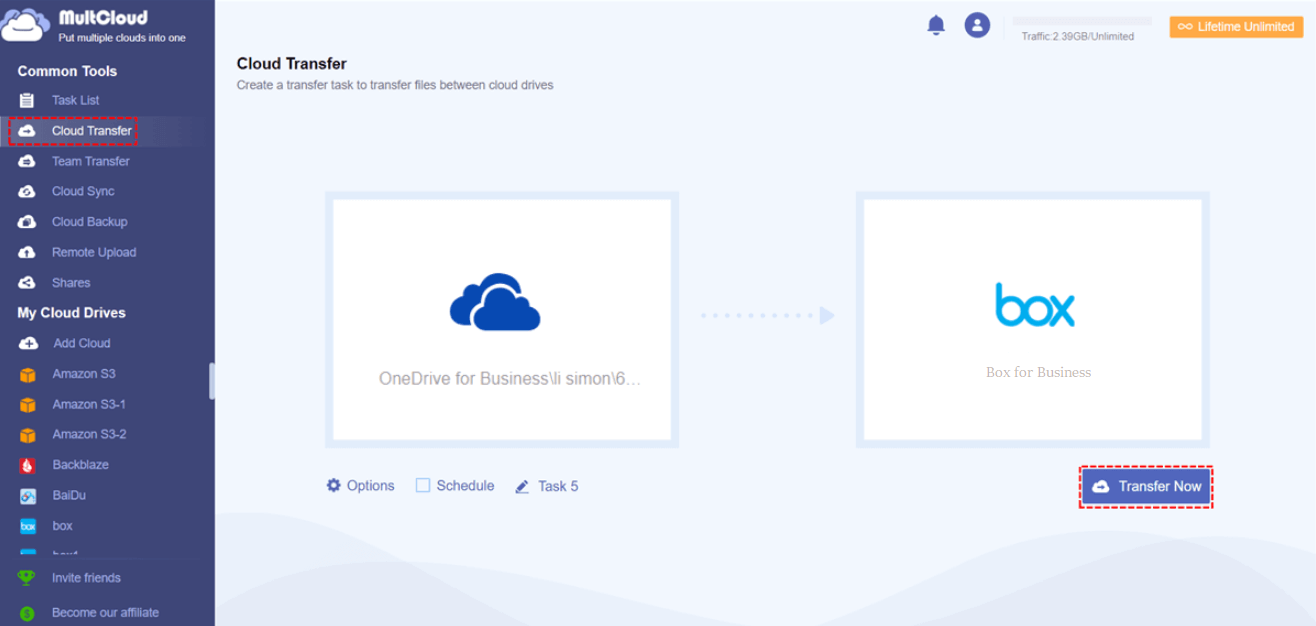Click the Add Cloud label
Image resolution: width=1316 pixels, height=626 pixels.
tap(82, 343)
